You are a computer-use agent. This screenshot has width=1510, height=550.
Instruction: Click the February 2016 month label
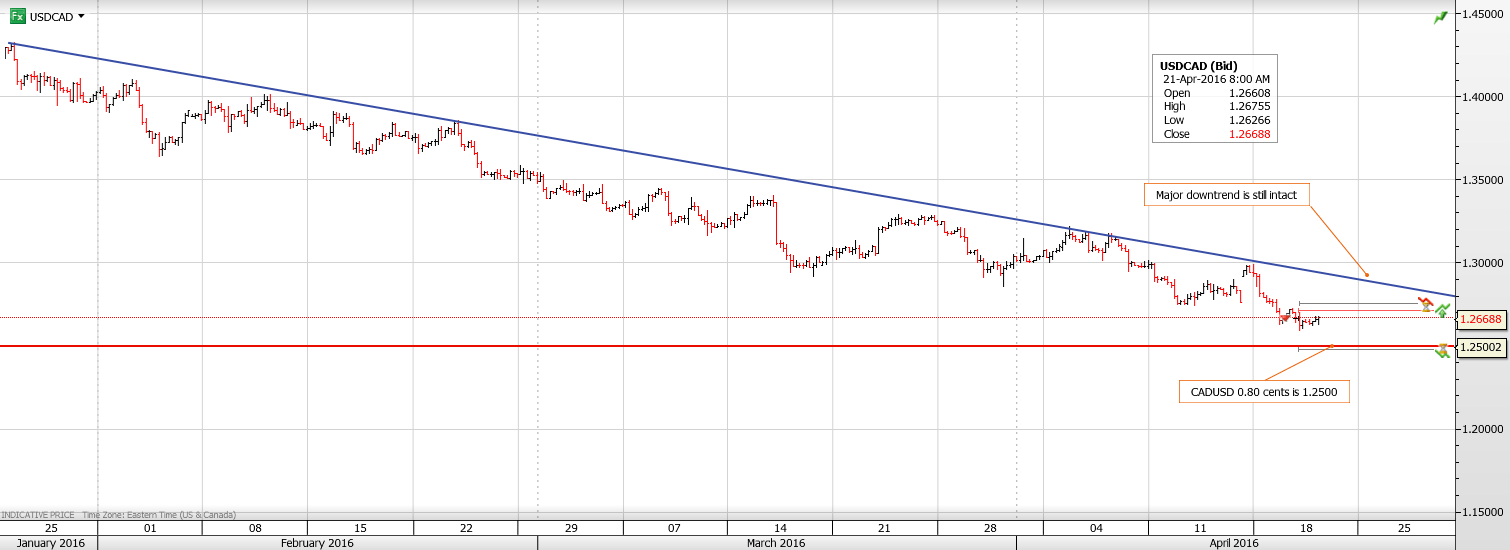(317, 543)
